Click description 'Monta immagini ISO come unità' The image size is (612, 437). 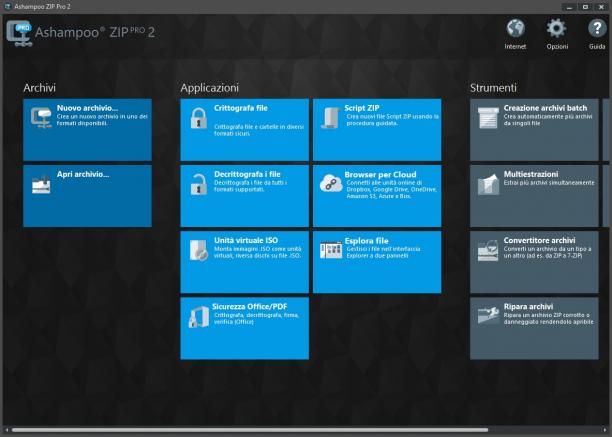258,249
